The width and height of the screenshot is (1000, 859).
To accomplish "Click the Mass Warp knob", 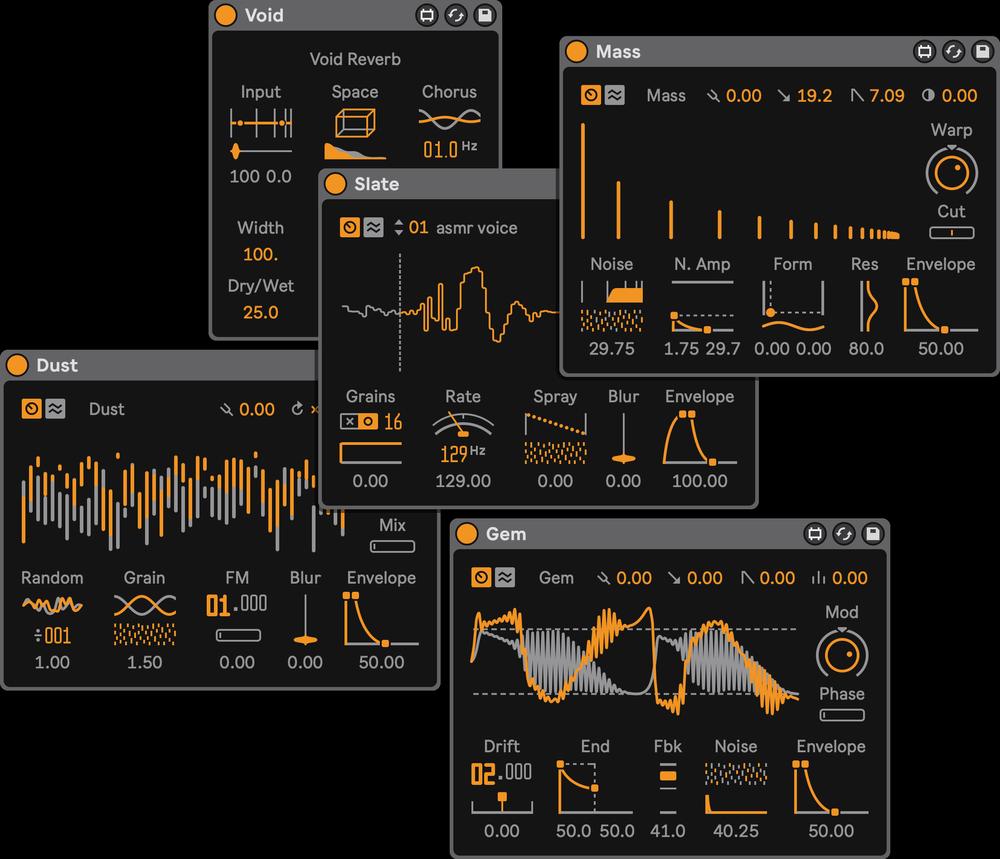I will pyautogui.click(x=952, y=171).
